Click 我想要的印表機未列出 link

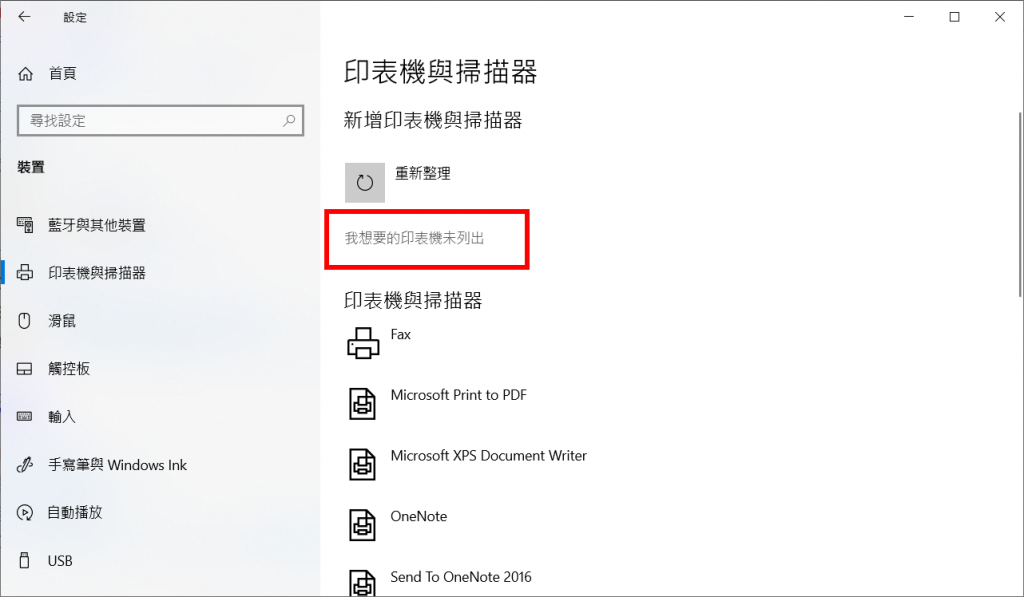coord(414,238)
